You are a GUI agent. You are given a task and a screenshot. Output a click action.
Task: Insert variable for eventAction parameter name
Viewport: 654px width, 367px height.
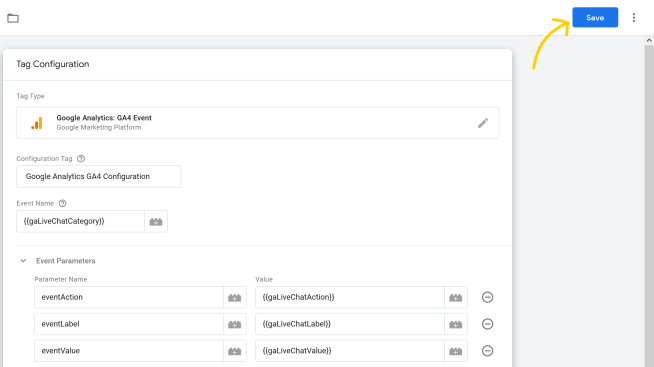coord(235,297)
